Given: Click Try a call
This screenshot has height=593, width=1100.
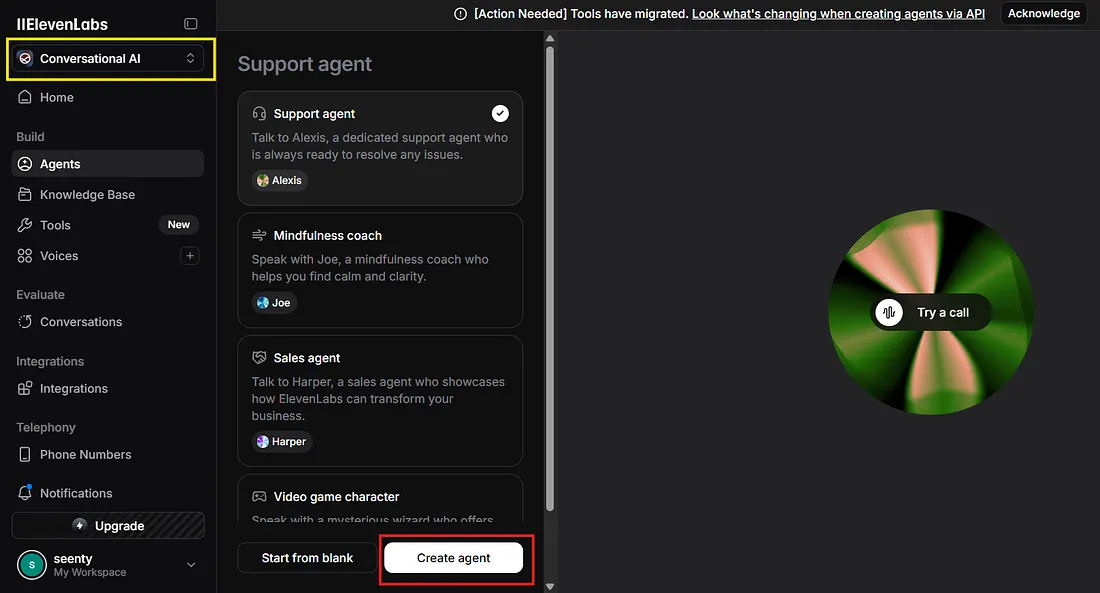Looking at the screenshot, I should click(x=931, y=312).
